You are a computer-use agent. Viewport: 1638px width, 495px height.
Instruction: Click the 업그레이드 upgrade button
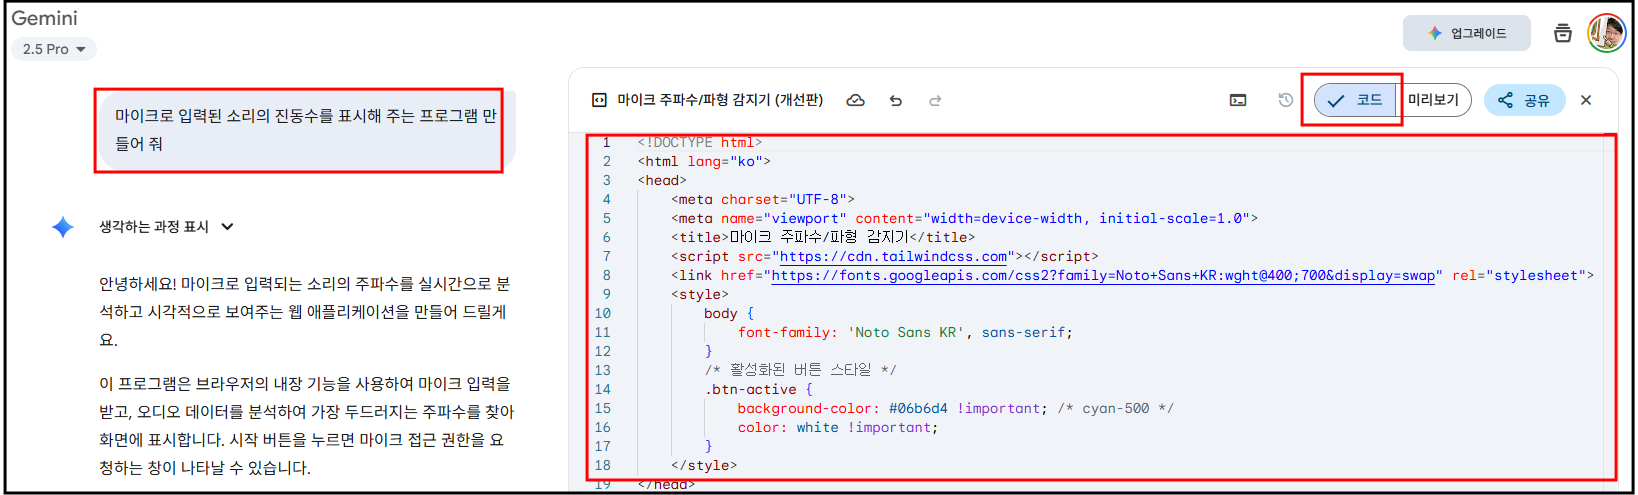[x=1466, y=33]
